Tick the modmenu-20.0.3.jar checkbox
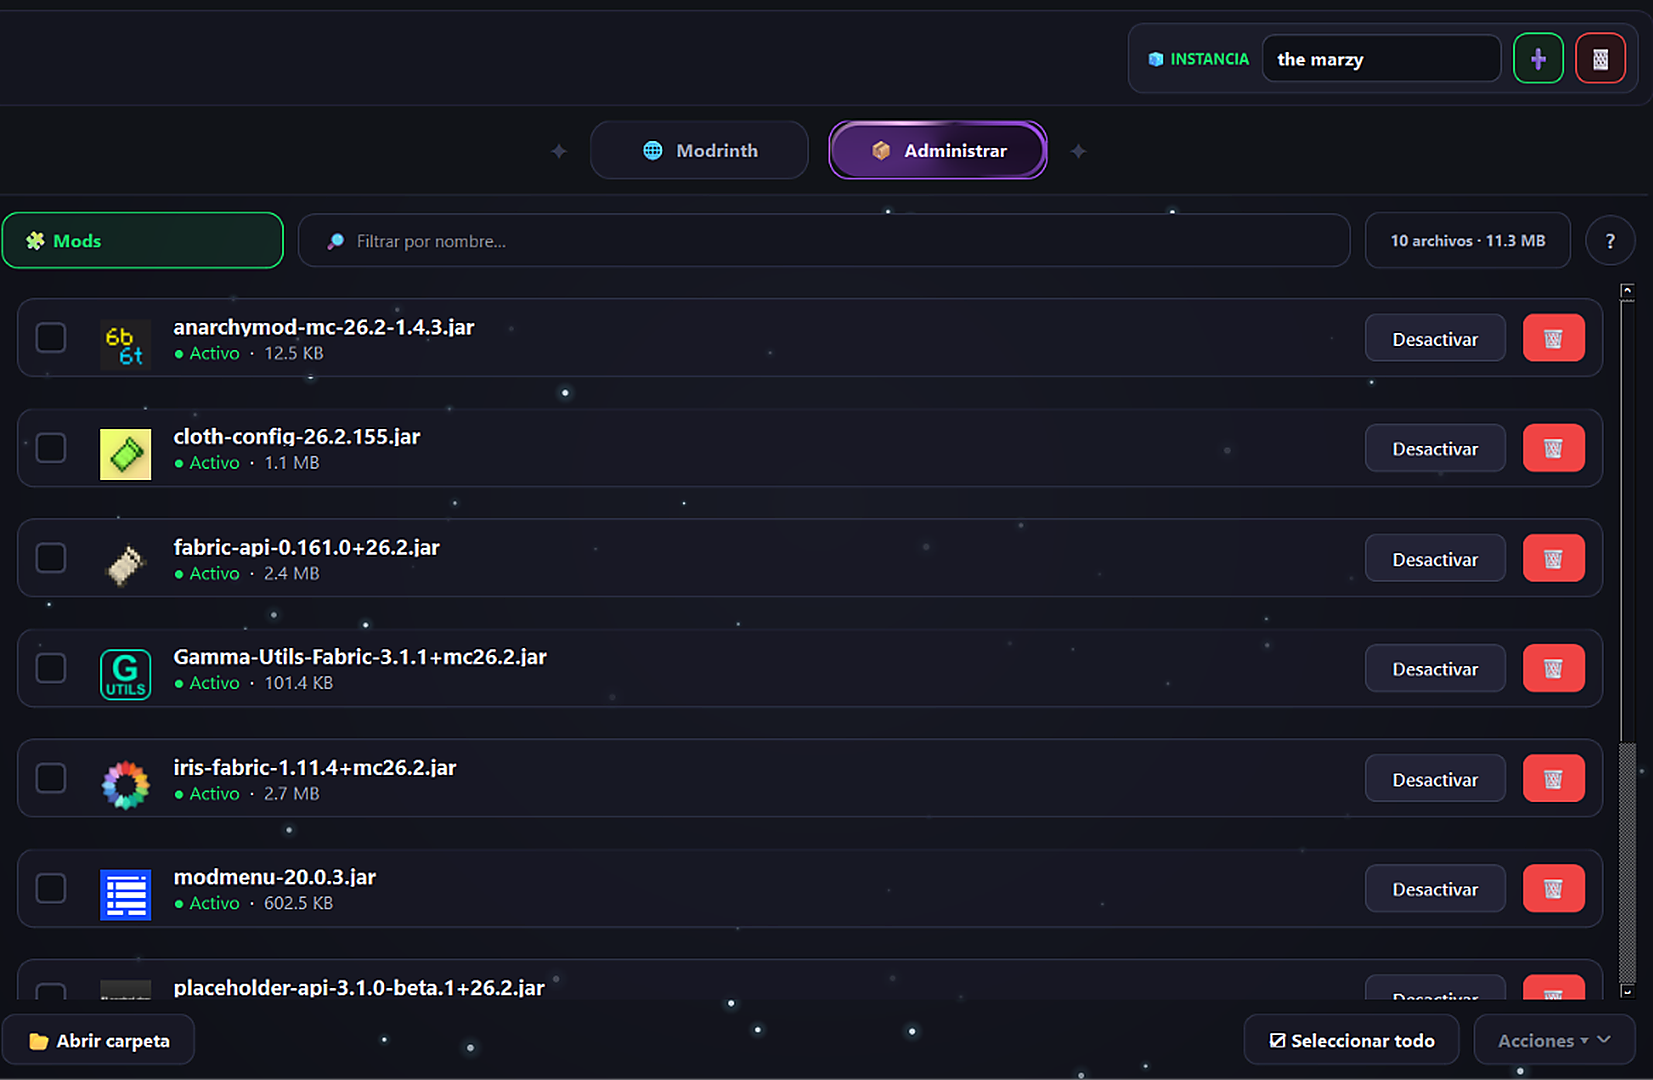This screenshot has width=1653, height=1080. 51,887
